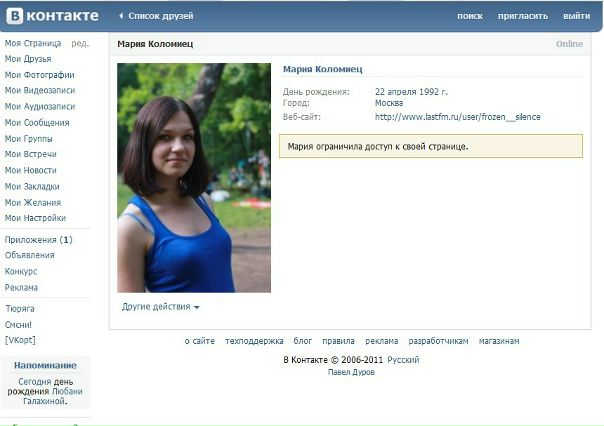Open Мои Сообщения in sidebar

[37, 123]
